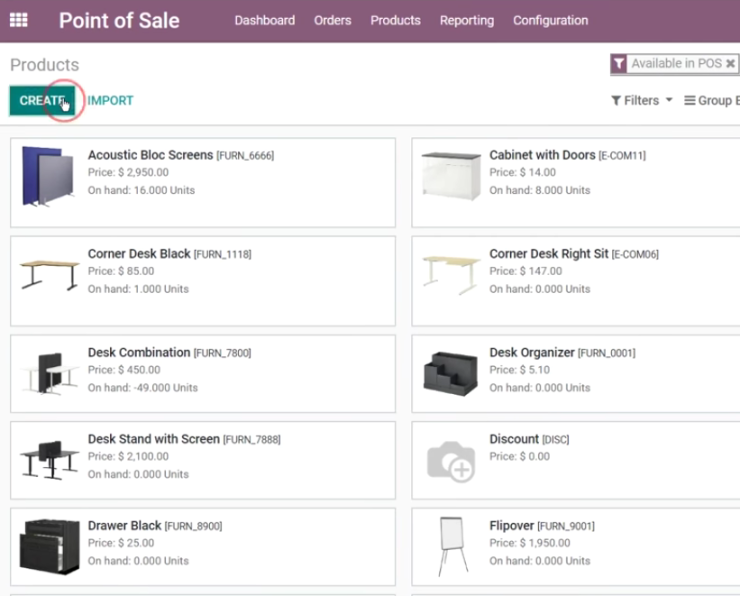Click the Price $ 1,950.00 text
This screenshot has height=596, width=740.
[530, 543]
